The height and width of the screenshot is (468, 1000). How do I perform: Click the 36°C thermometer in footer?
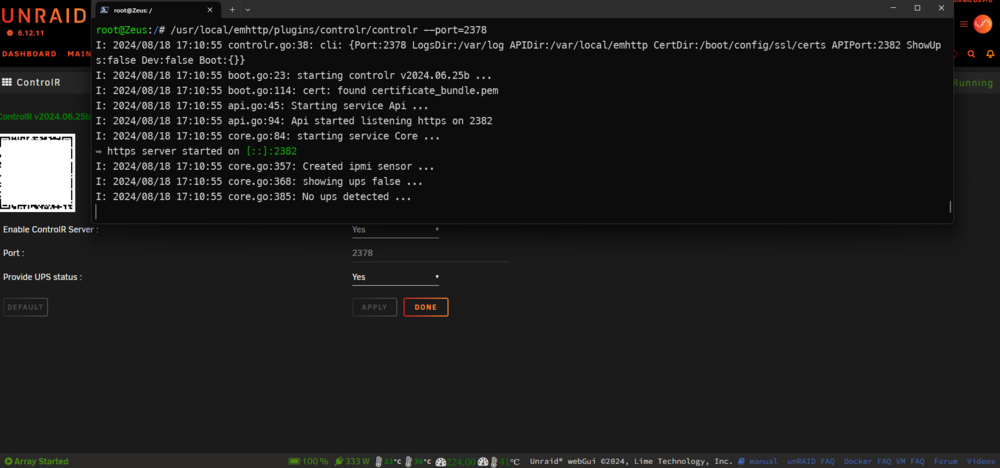point(418,461)
